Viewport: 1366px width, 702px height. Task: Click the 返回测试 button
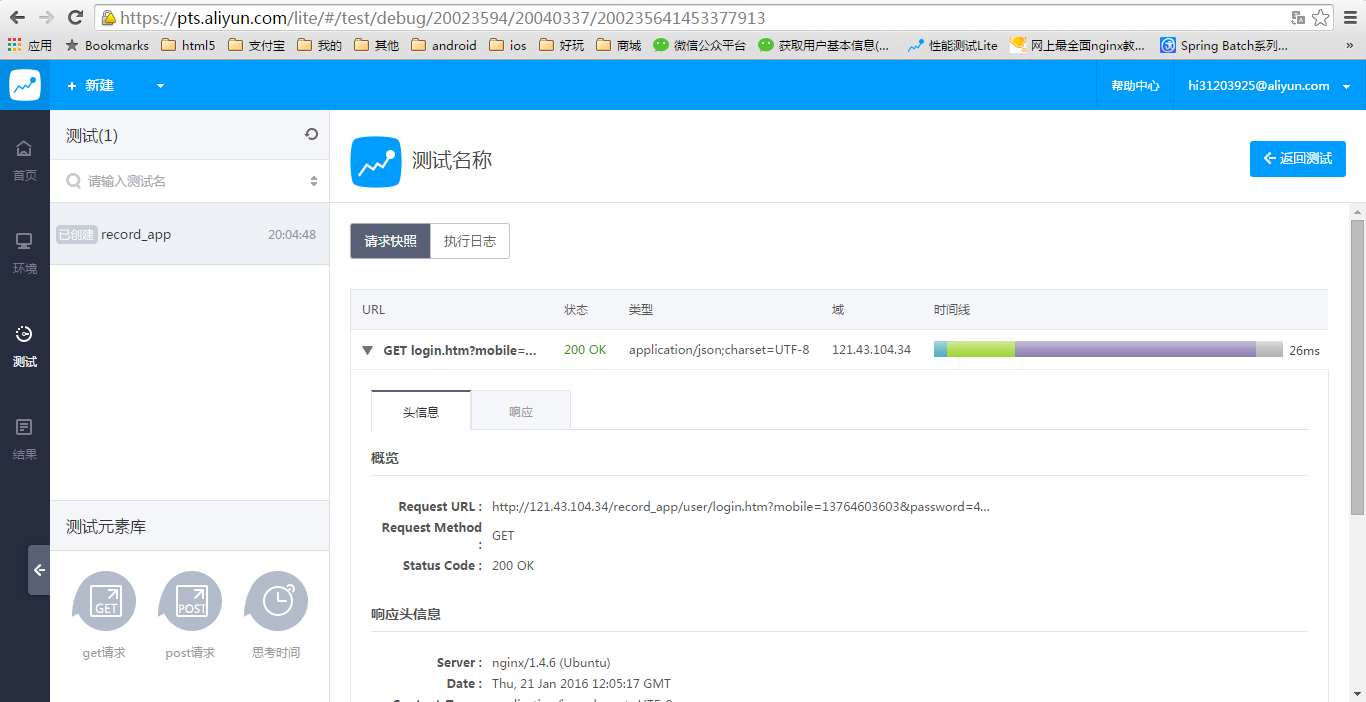1298,159
